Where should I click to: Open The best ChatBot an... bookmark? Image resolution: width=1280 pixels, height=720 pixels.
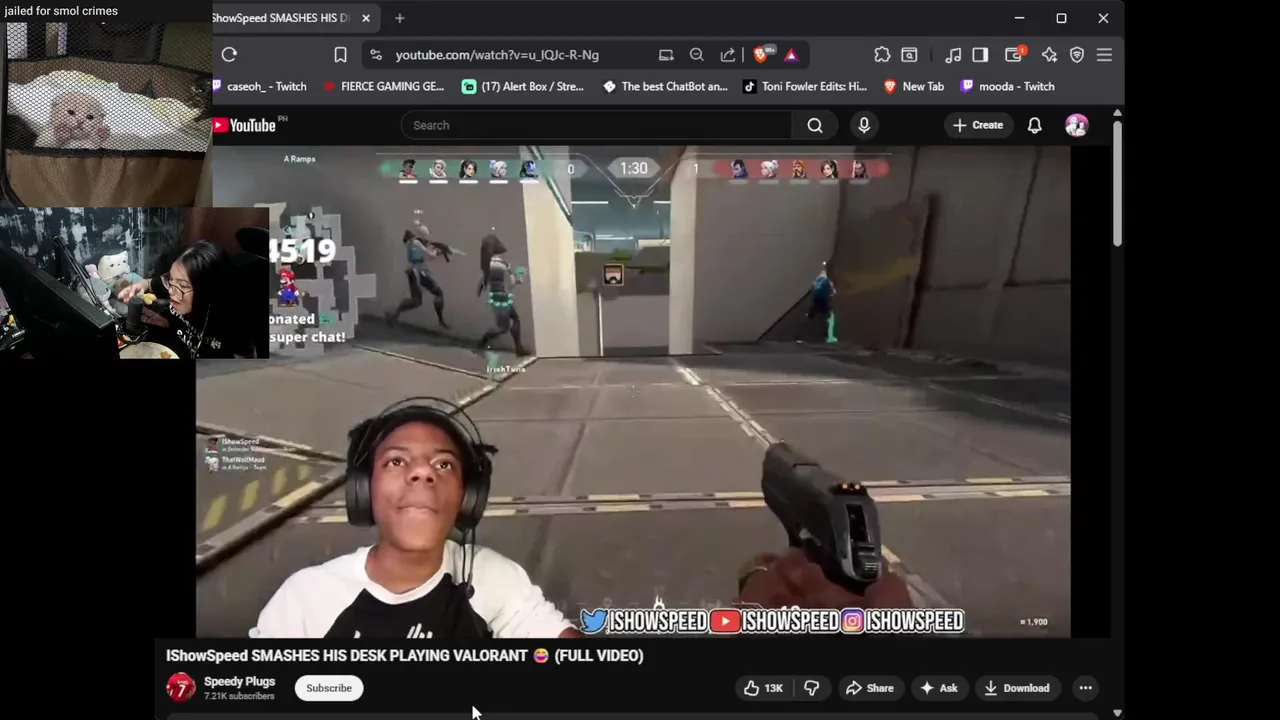coord(665,86)
